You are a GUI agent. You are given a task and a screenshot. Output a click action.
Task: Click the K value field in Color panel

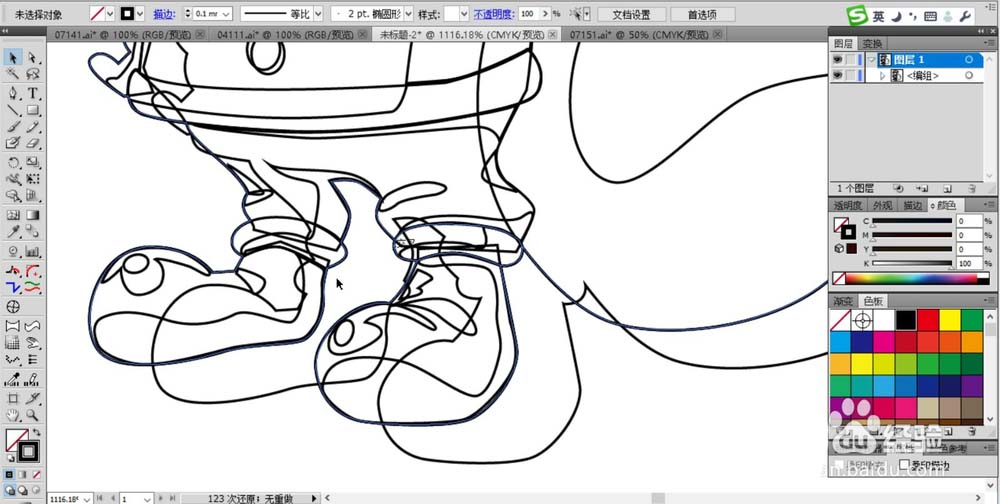[969, 263]
